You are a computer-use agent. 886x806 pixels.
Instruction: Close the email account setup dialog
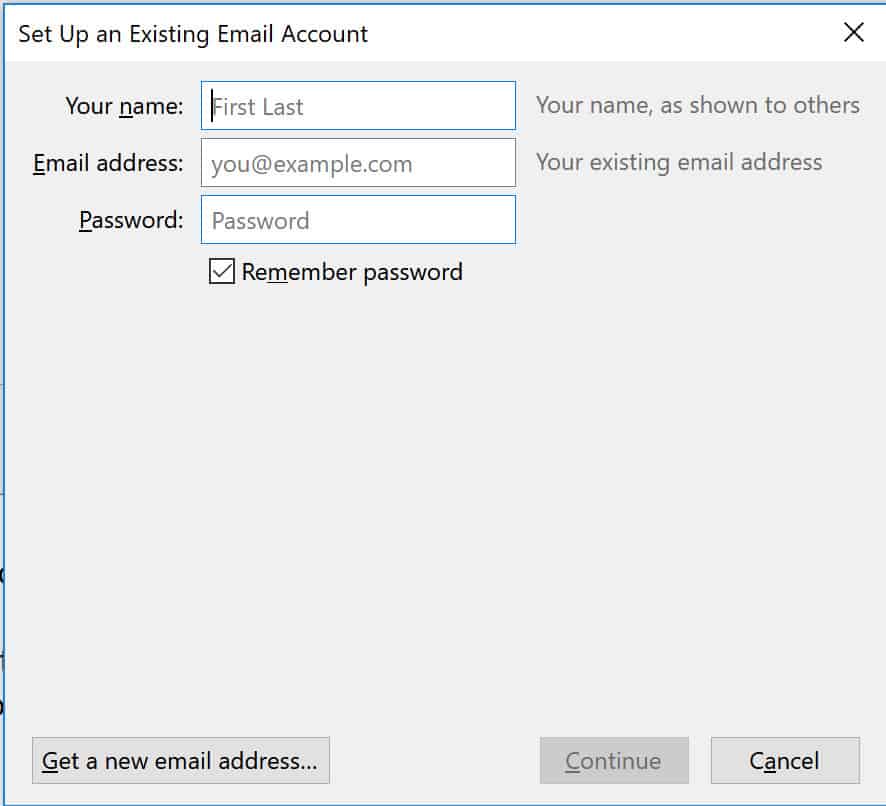pyautogui.click(x=853, y=33)
